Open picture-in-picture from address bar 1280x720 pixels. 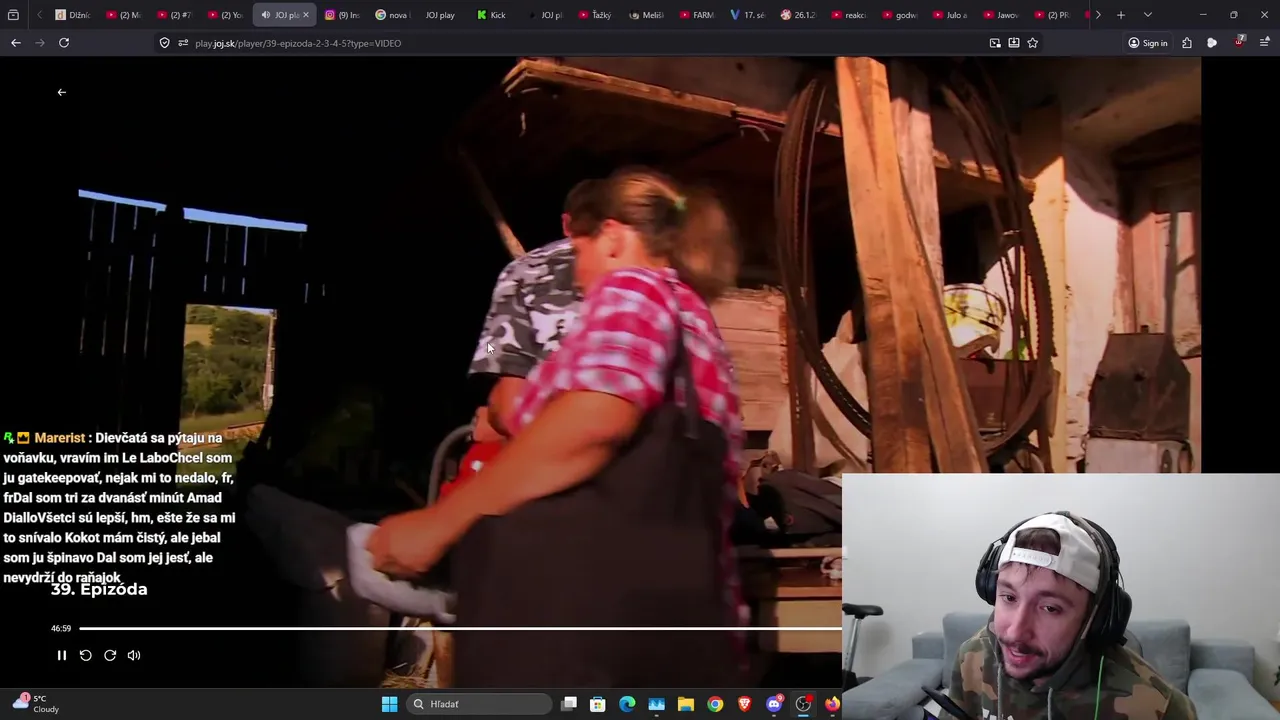995,43
